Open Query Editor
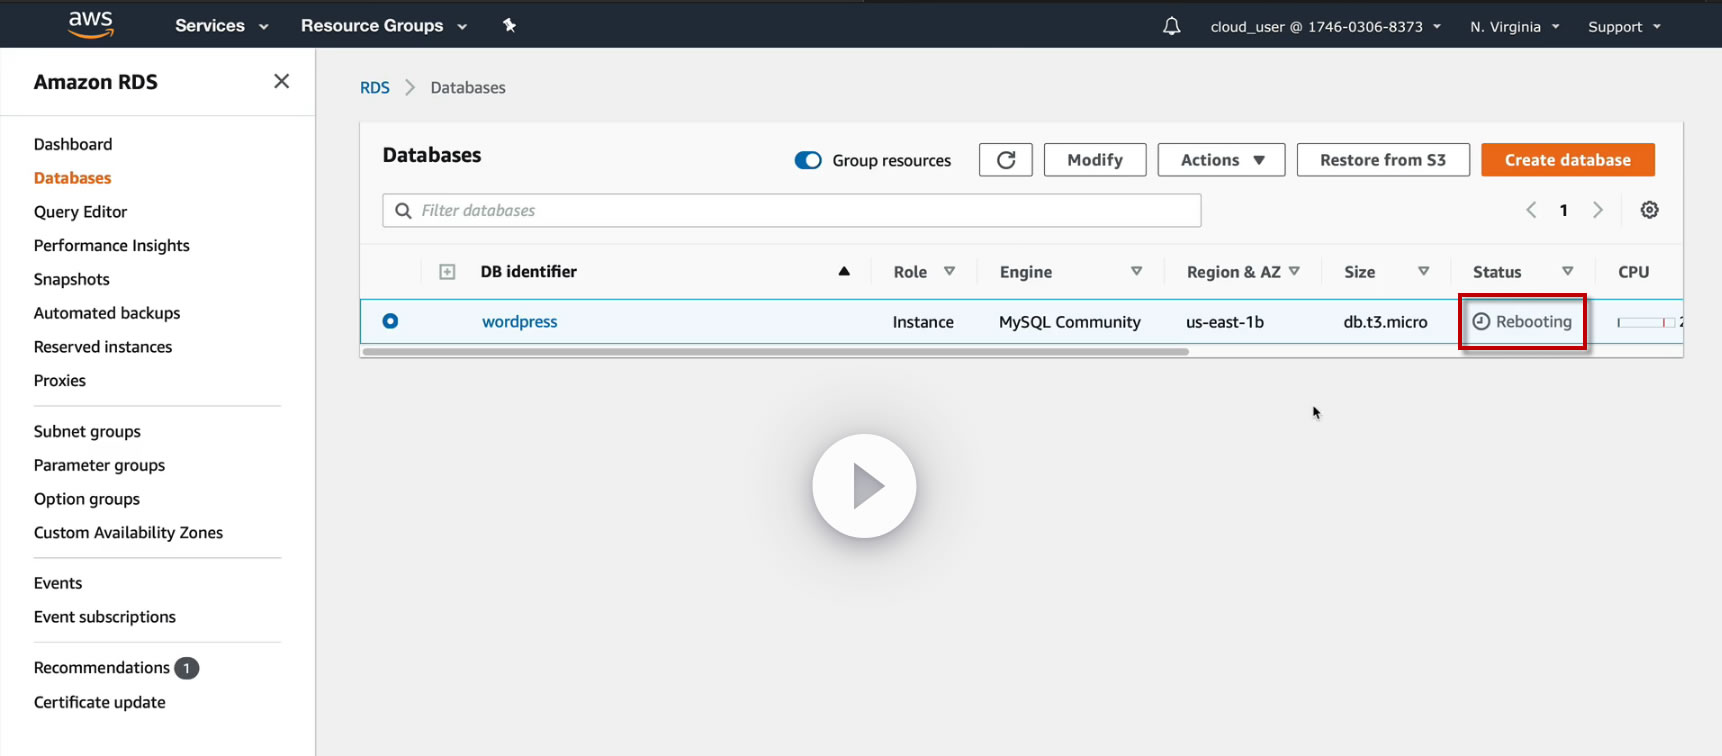This screenshot has height=756, width=1722. pyautogui.click(x=80, y=212)
